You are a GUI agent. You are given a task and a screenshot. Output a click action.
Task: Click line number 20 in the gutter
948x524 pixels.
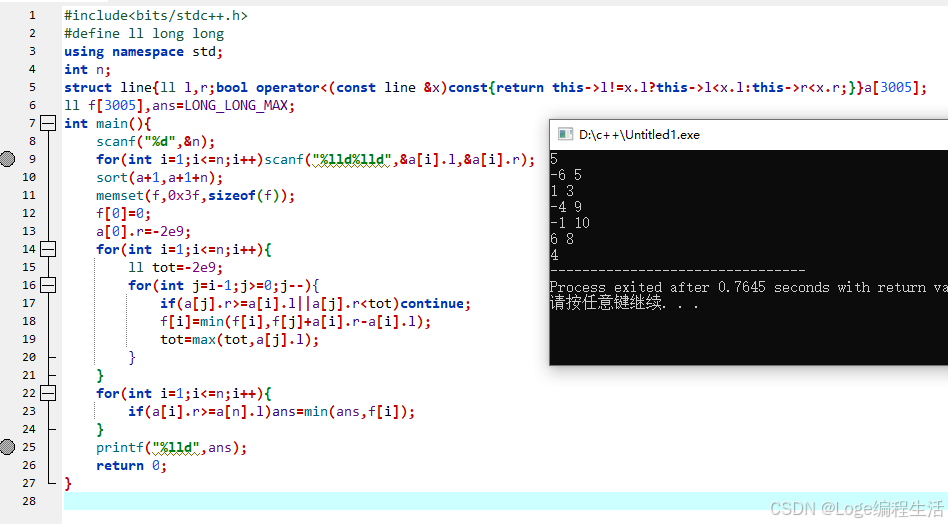pyautogui.click(x=29, y=357)
